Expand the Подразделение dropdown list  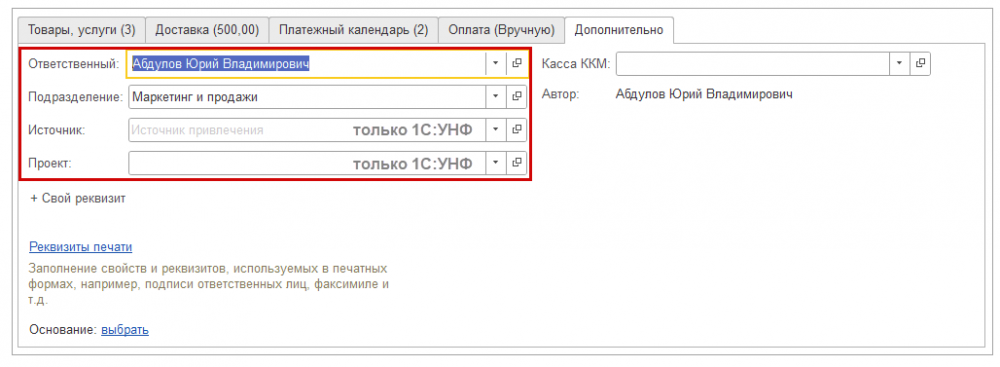click(496, 97)
